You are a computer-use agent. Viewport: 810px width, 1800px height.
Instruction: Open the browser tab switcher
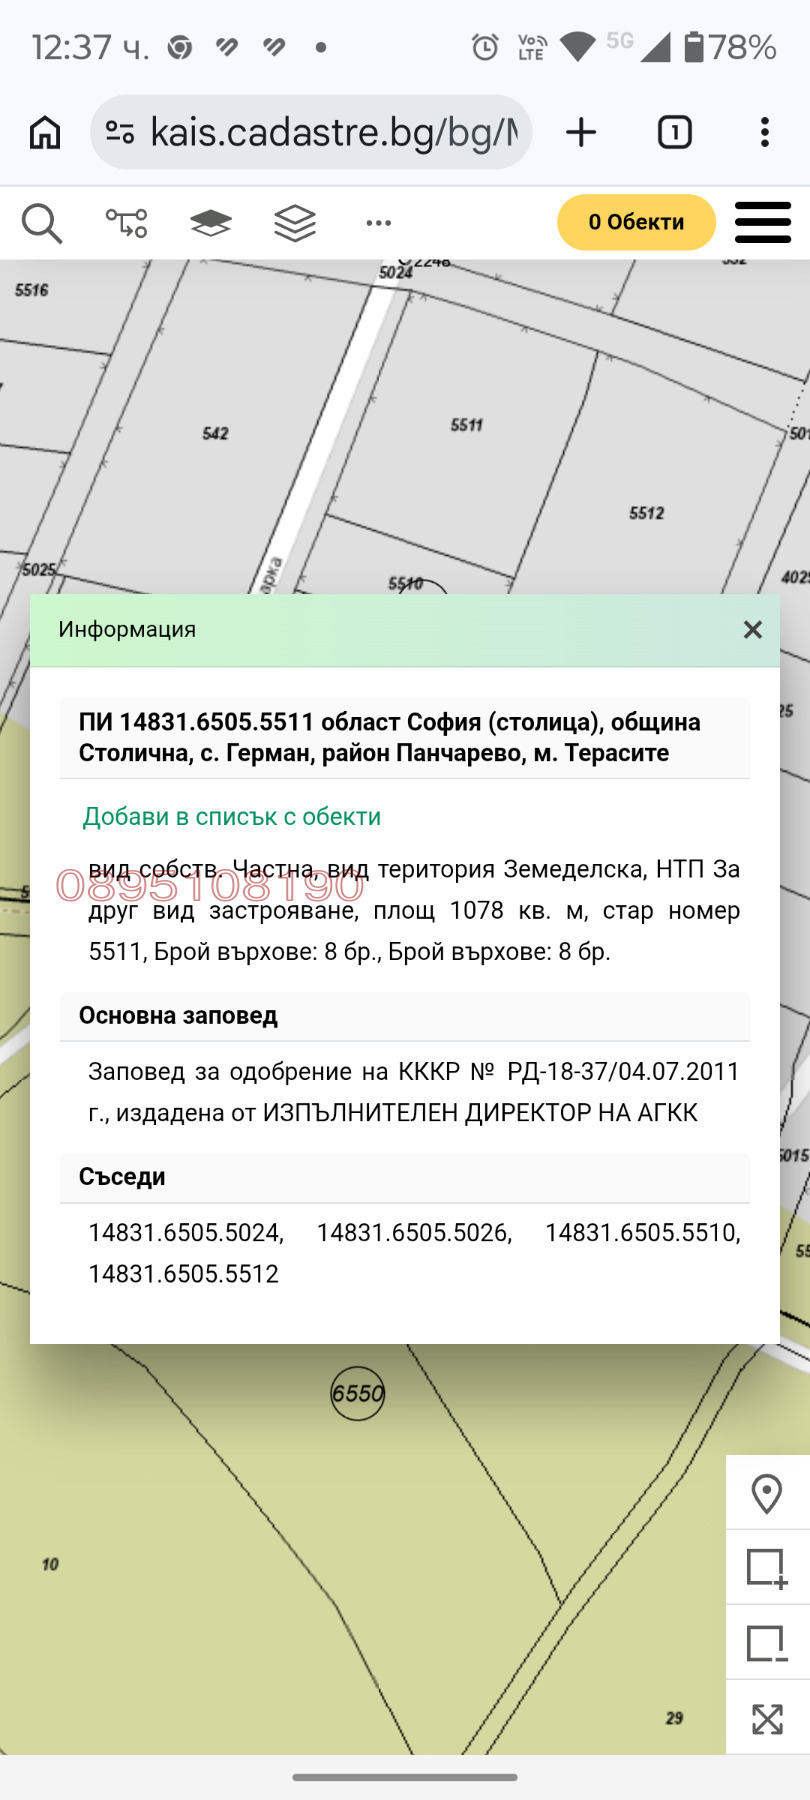coord(675,132)
